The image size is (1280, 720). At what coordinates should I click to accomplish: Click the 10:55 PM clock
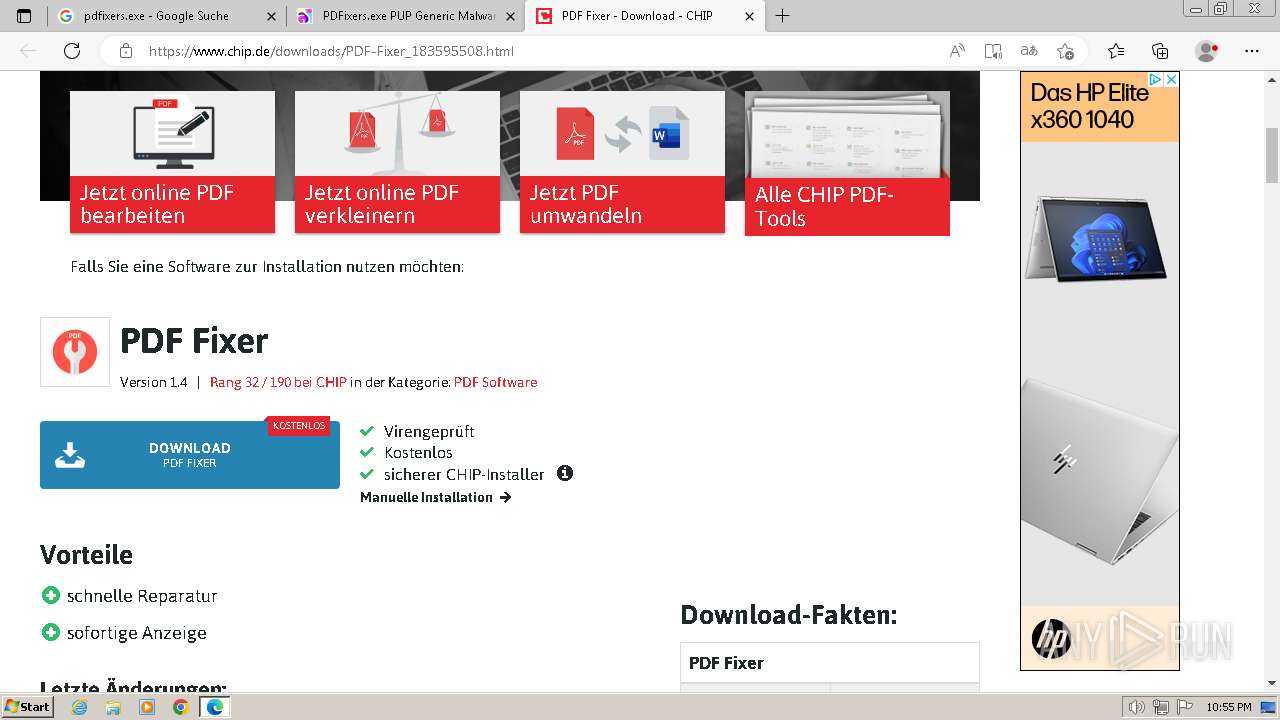tap(1228, 707)
